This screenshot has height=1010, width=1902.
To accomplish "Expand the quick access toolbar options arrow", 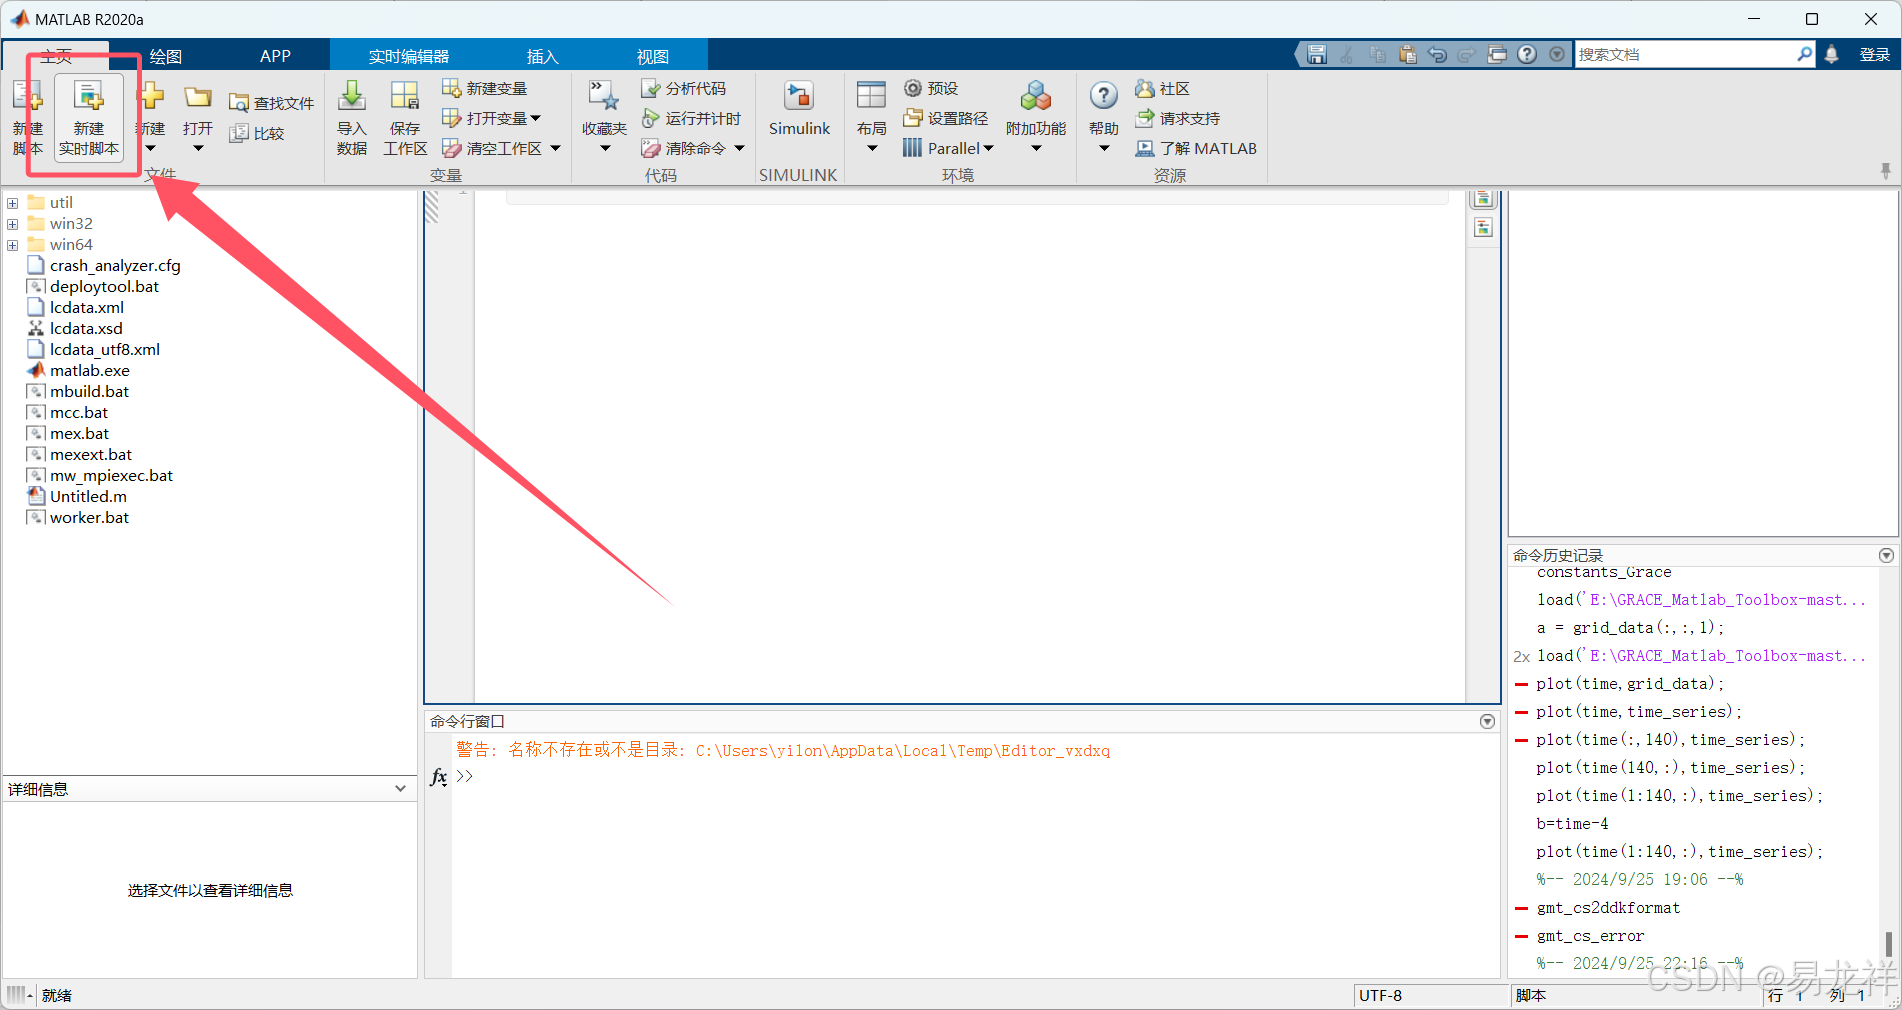I will point(1557,54).
